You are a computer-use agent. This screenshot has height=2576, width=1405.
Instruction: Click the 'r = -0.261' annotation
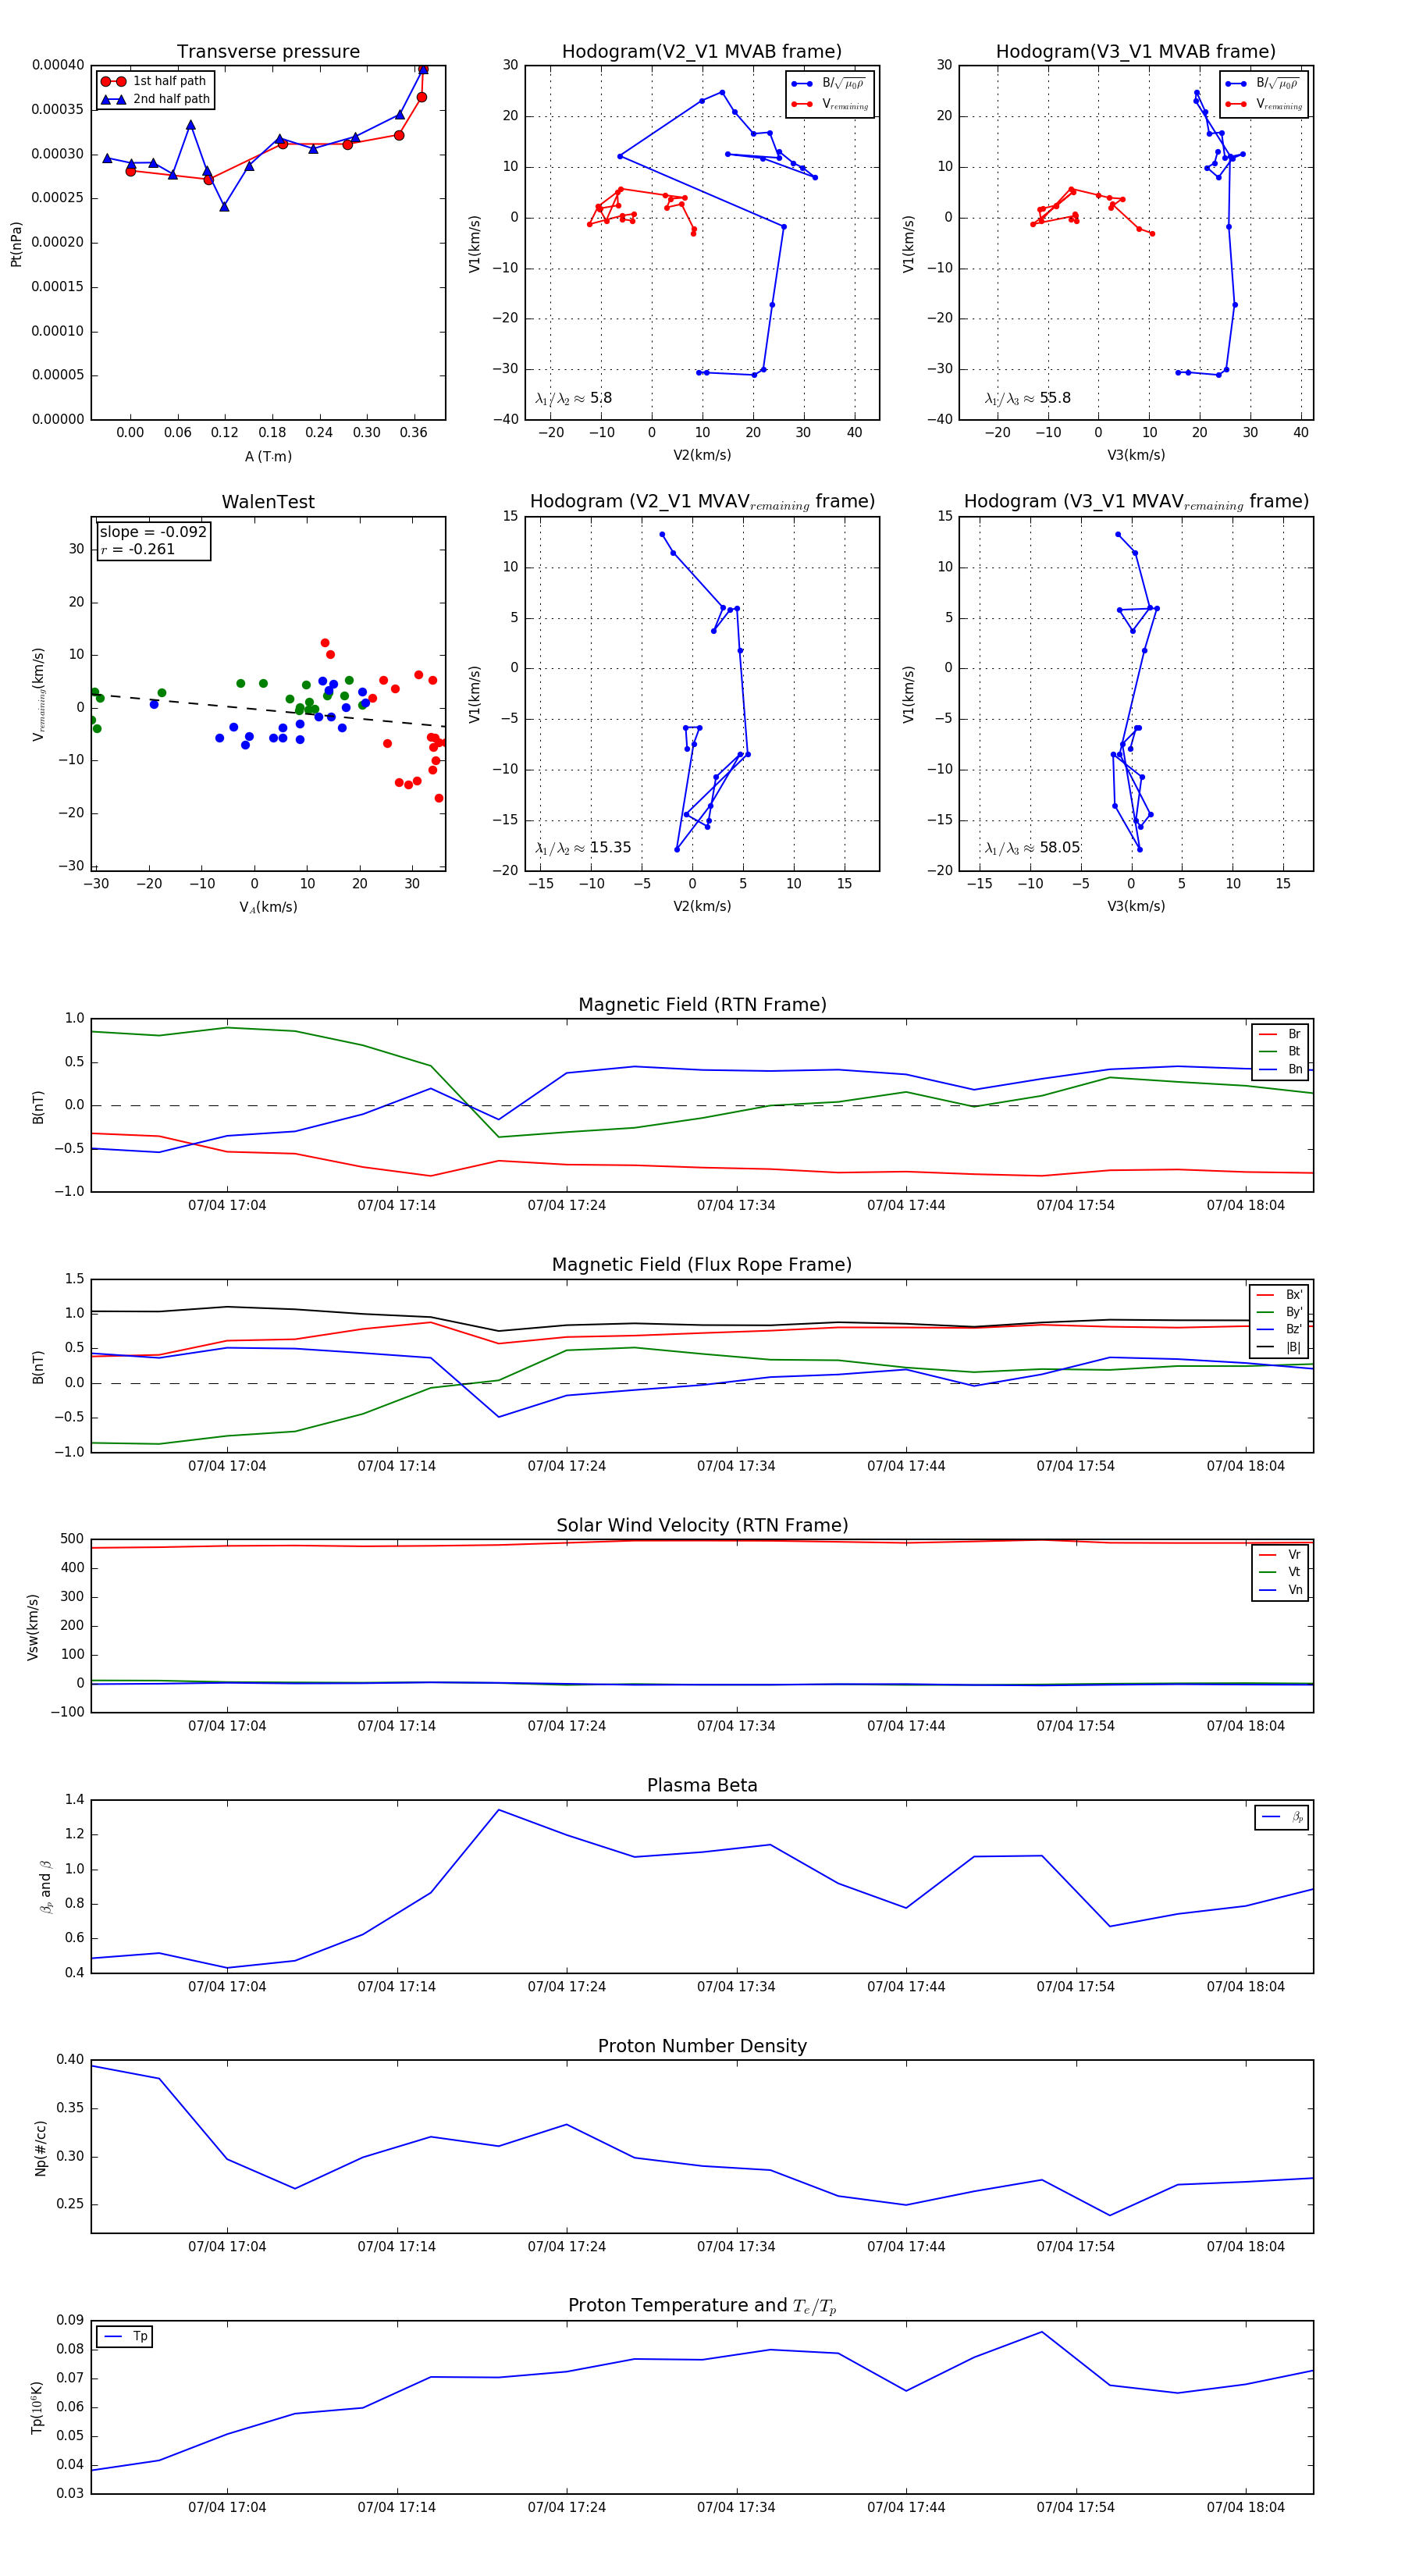click(138, 549)
